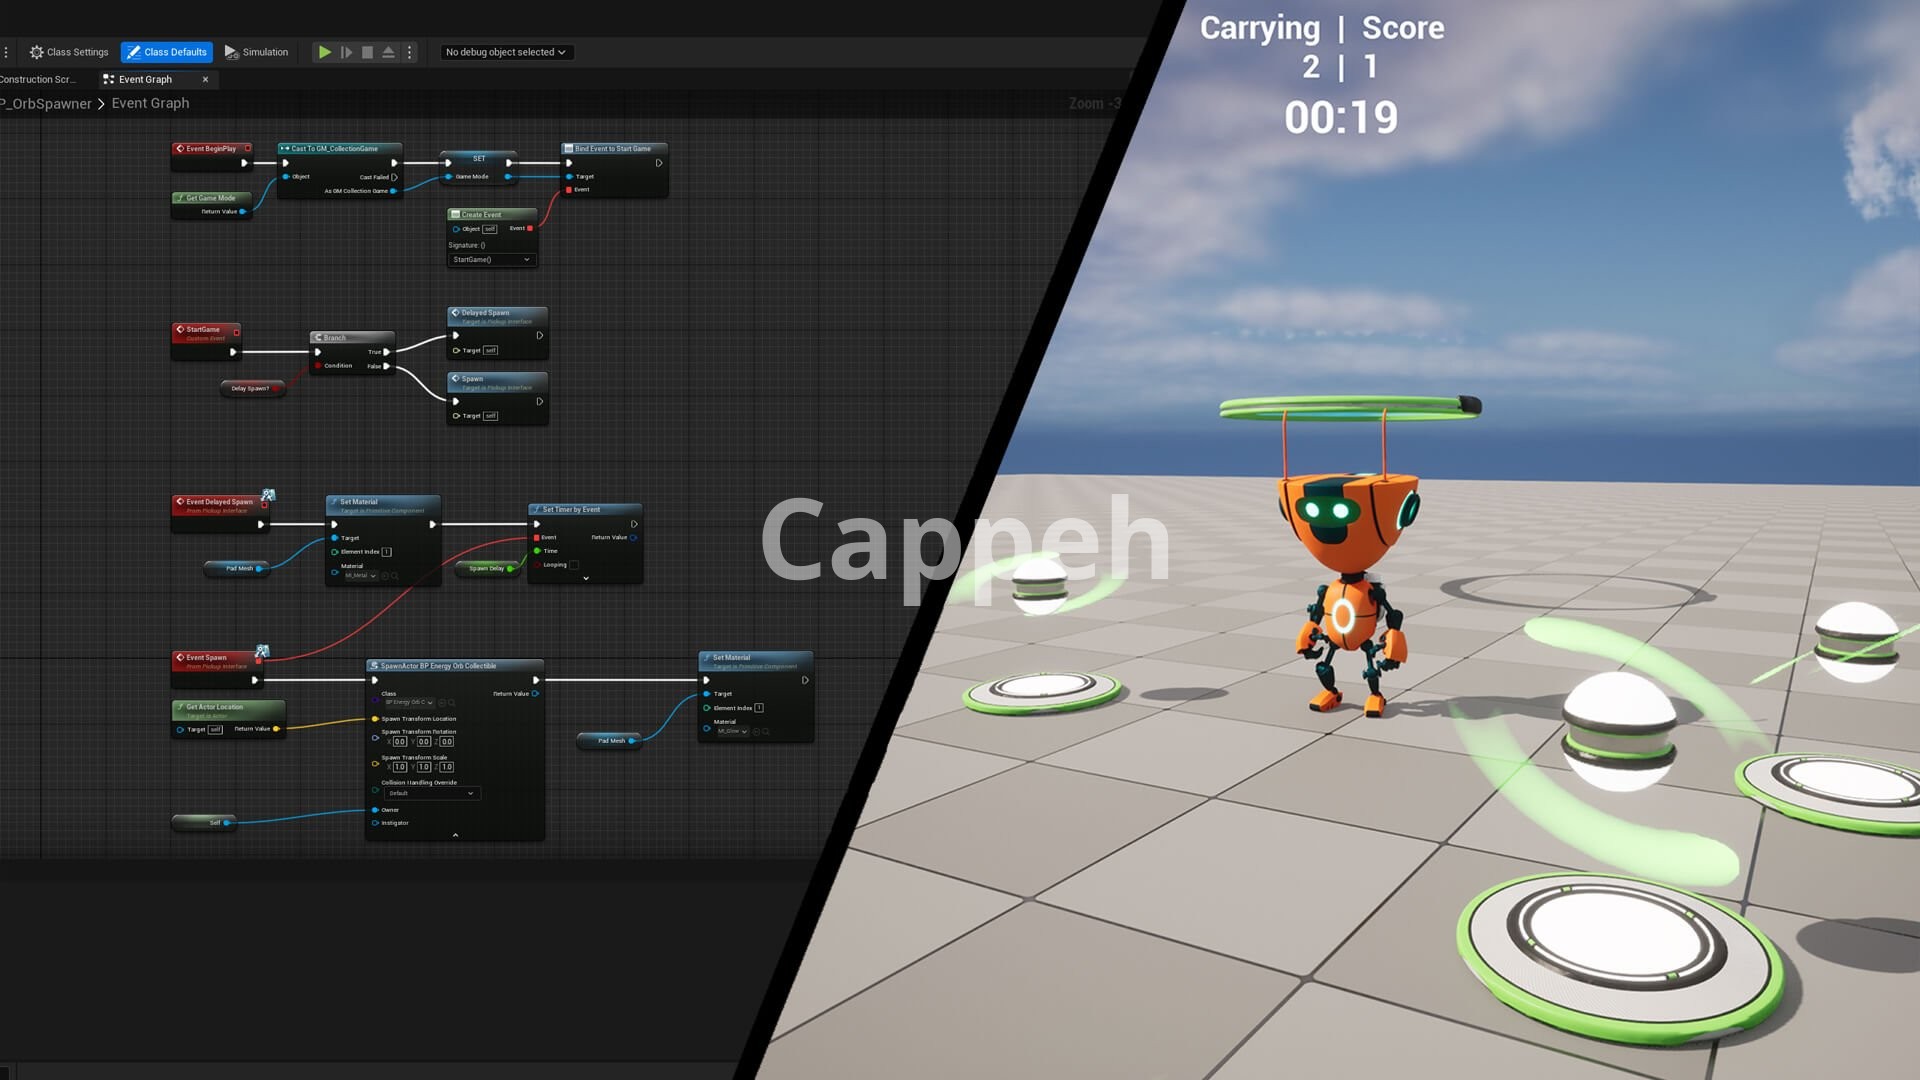Toggle the Looping checkbox on Set Timer
Image resolution: width=1920 pixels, height=1080 pixels.
[574, 565]
